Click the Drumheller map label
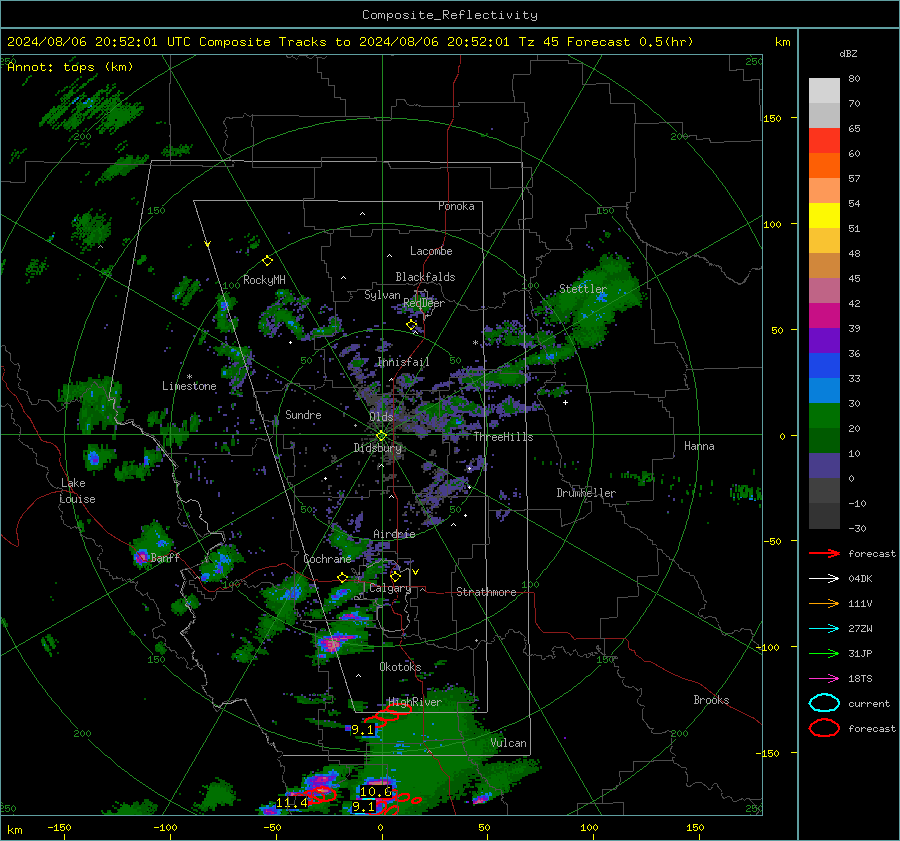 click(x=586, y=493)
